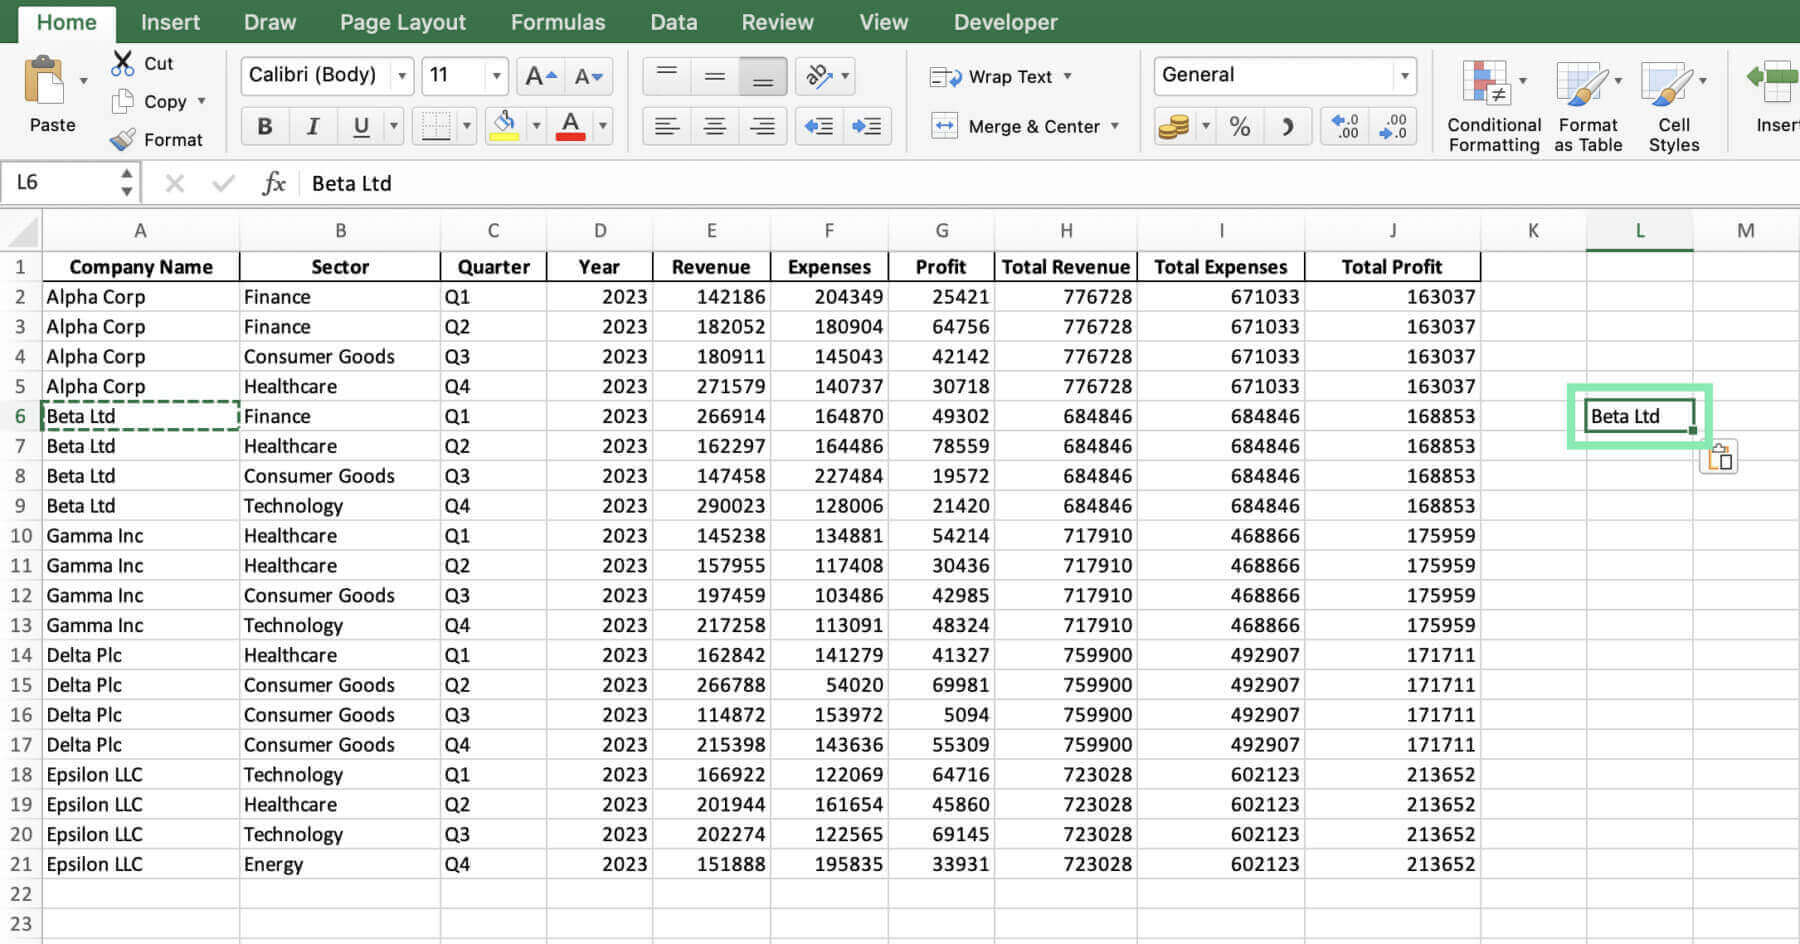
Task: Apply red font color
Action: click(571, 126)
